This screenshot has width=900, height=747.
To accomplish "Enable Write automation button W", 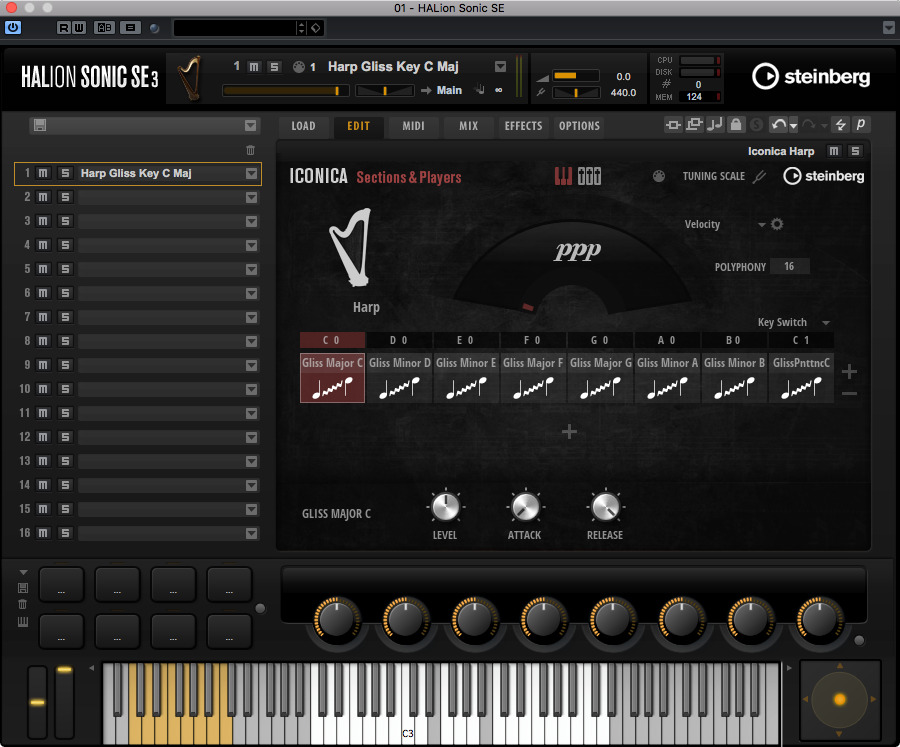I will pos(79,28).
